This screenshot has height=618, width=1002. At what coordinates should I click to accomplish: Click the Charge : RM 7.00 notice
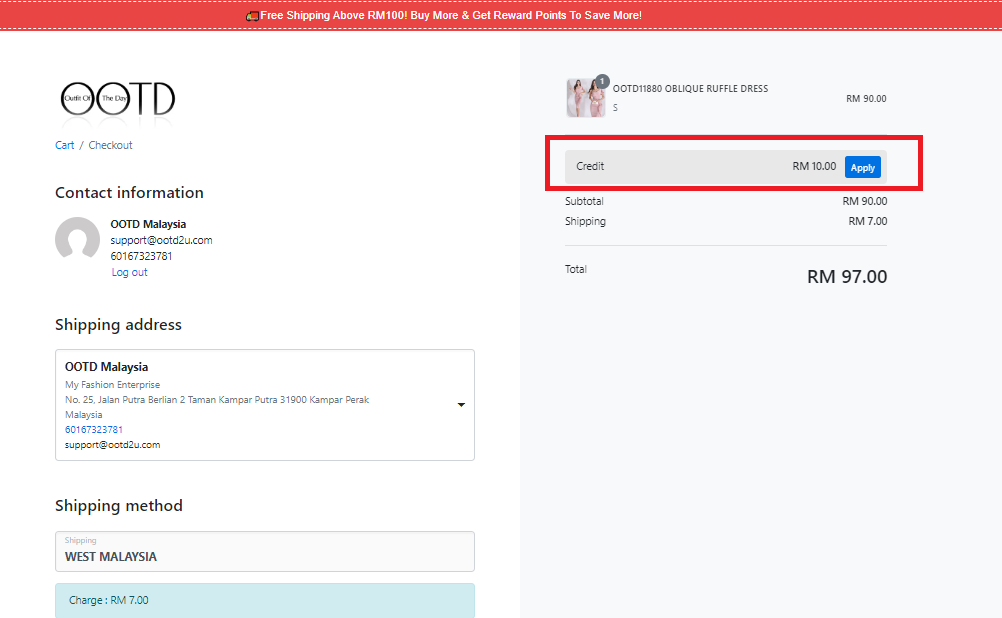pos(265,600)
